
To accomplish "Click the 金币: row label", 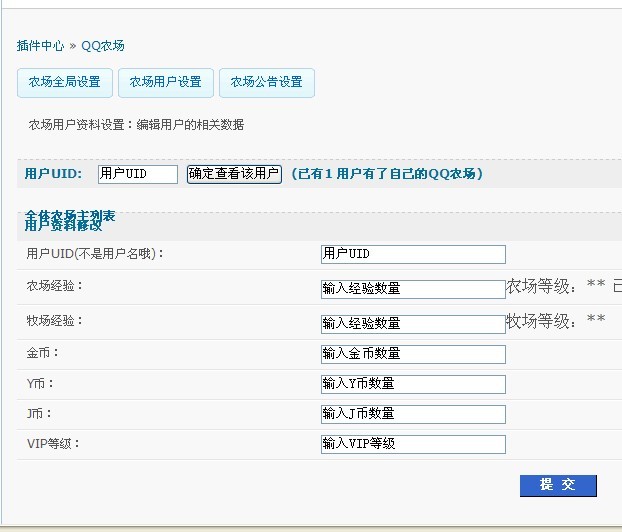I will pyautogui.click(x=42, y=353).
